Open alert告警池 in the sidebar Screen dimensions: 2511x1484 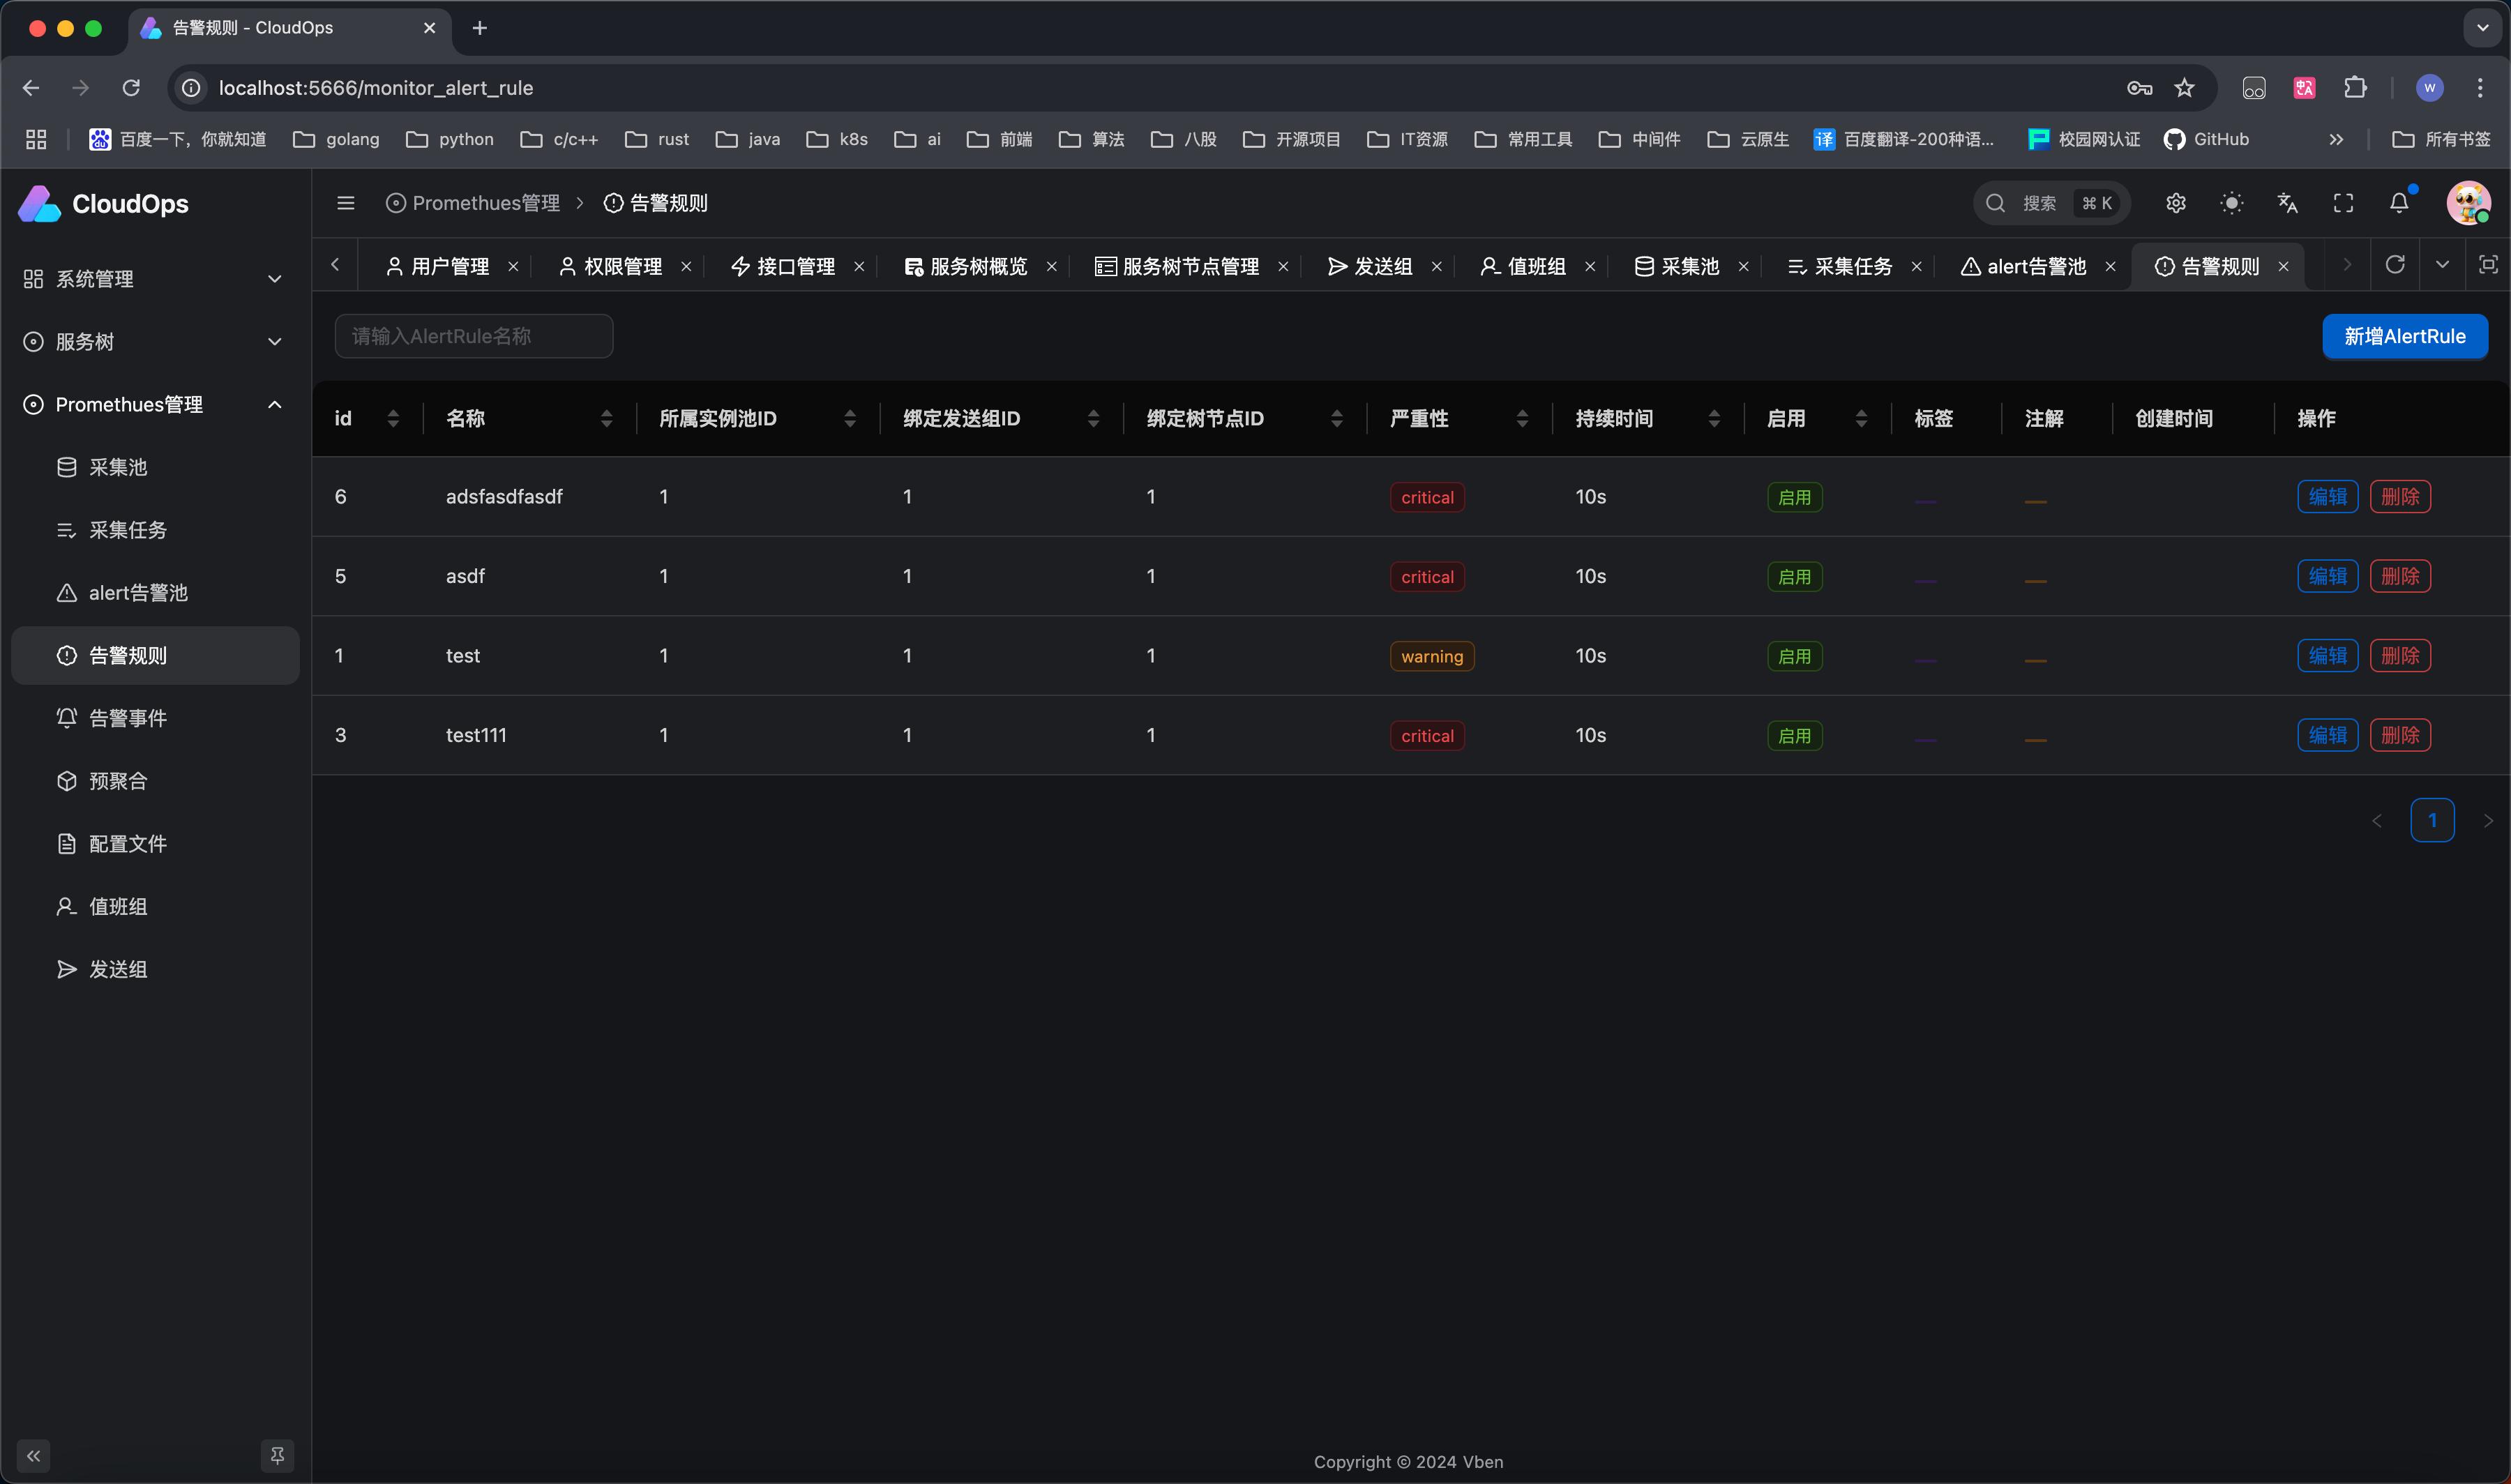[x=155, y=593]
